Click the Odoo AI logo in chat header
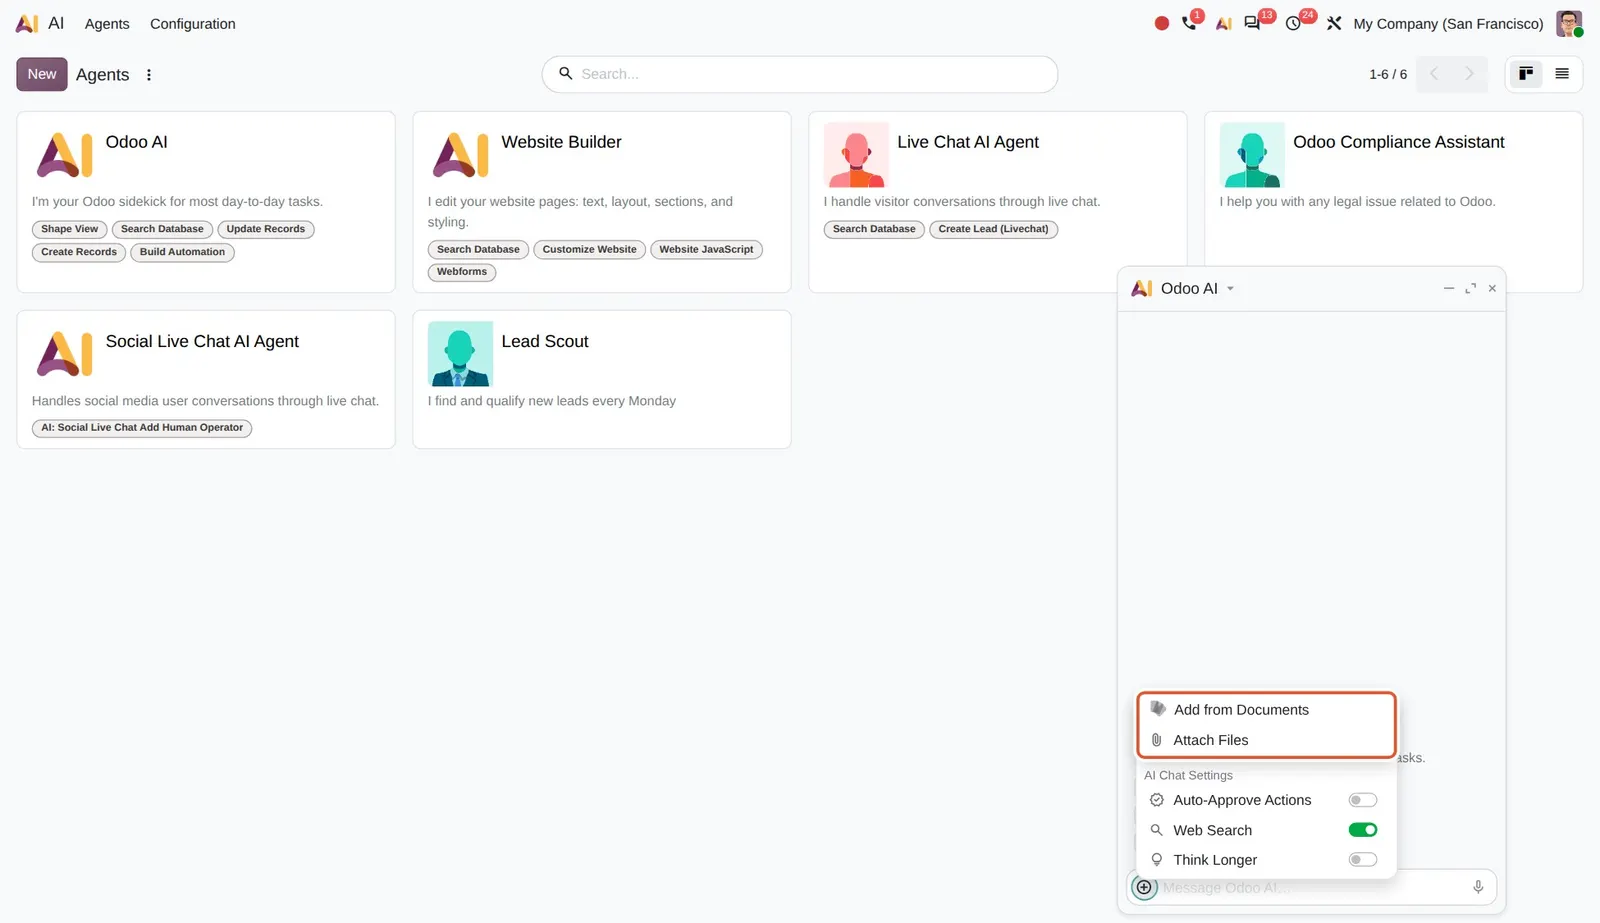 tap(1142, 288)
